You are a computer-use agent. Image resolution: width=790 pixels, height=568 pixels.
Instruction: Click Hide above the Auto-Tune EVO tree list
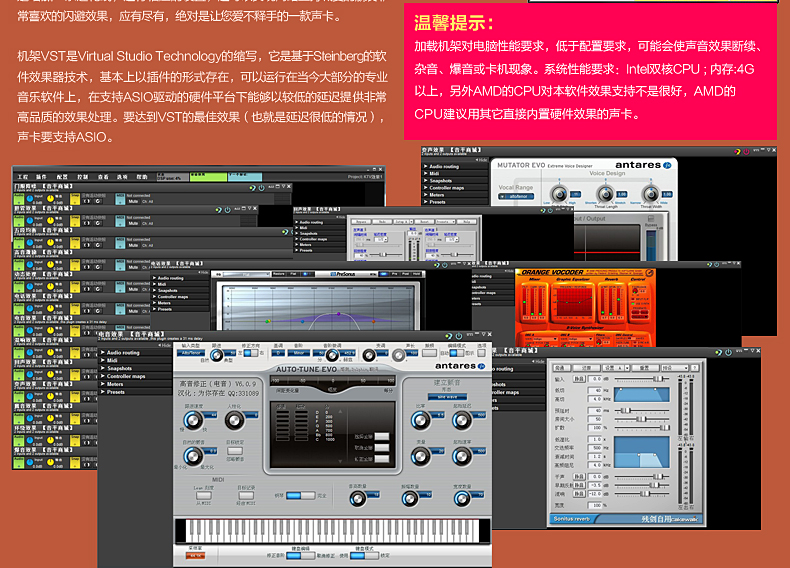165,345
